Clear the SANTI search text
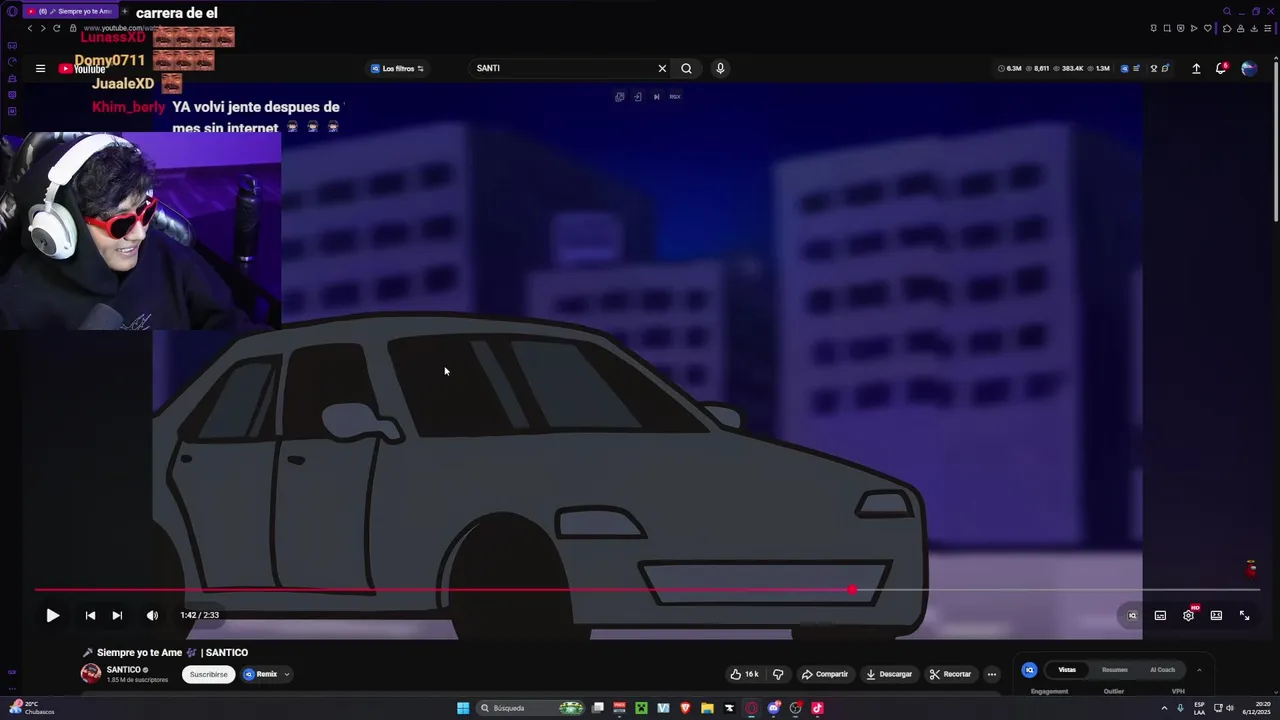Screen dimensions: 1280x720 coord(662,68)
